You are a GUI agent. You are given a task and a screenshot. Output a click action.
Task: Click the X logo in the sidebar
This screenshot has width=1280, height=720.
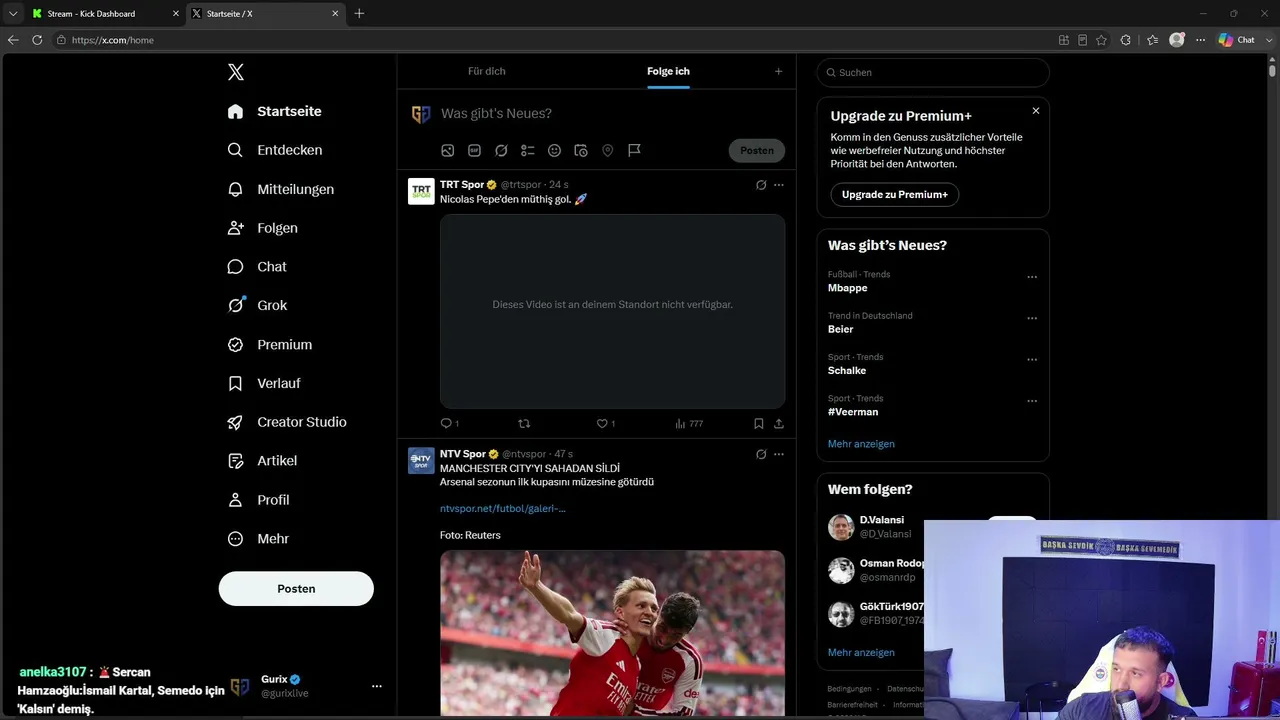click(236, 72)
